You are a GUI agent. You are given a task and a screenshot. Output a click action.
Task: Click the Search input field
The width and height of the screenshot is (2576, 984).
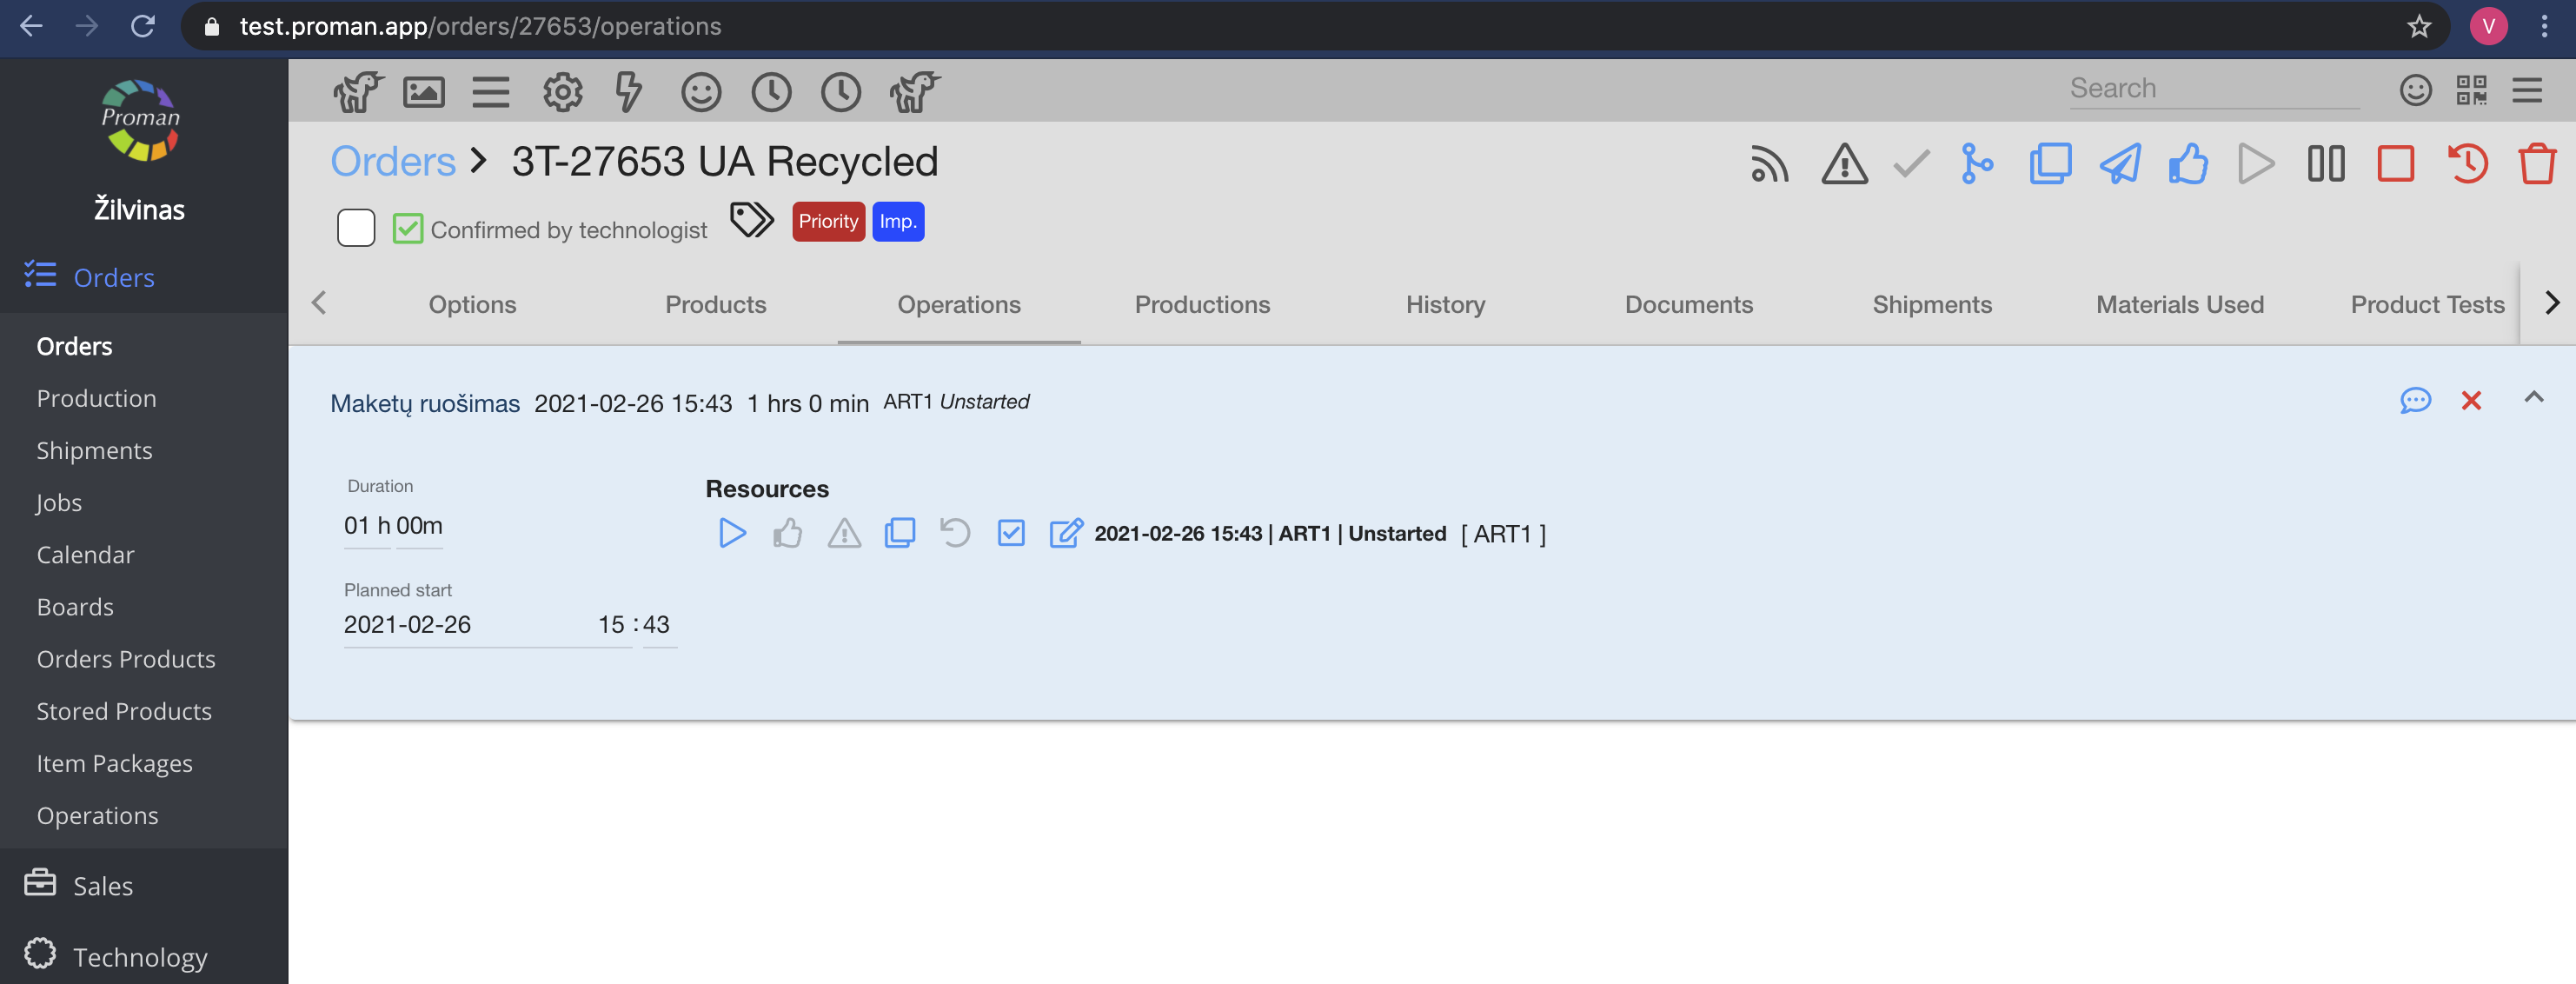pyautogui.click(x=2213, y=89)
